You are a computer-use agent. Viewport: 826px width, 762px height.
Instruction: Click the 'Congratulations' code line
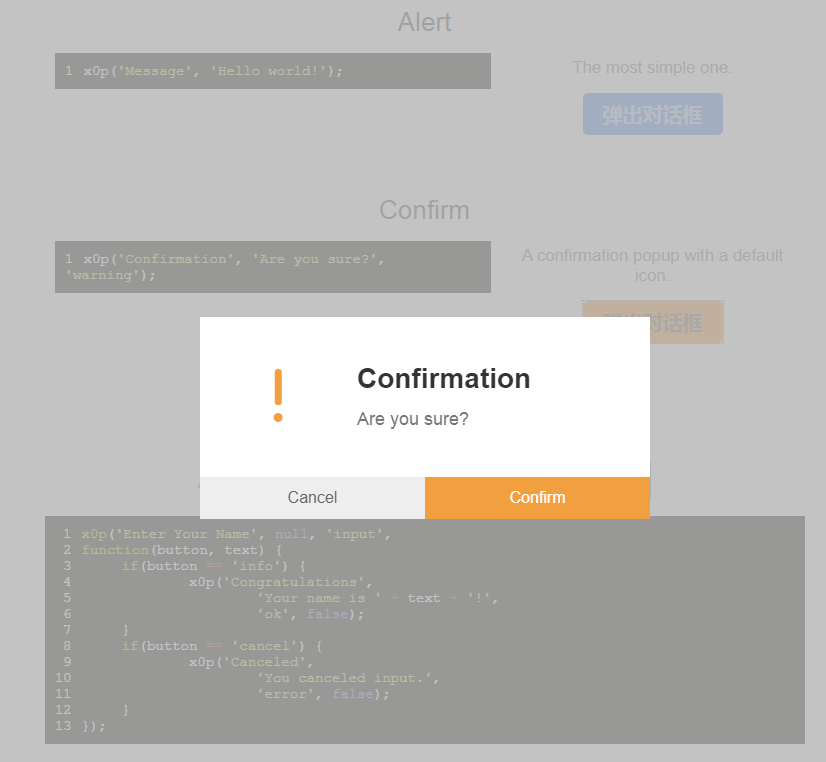click(281, 582)
